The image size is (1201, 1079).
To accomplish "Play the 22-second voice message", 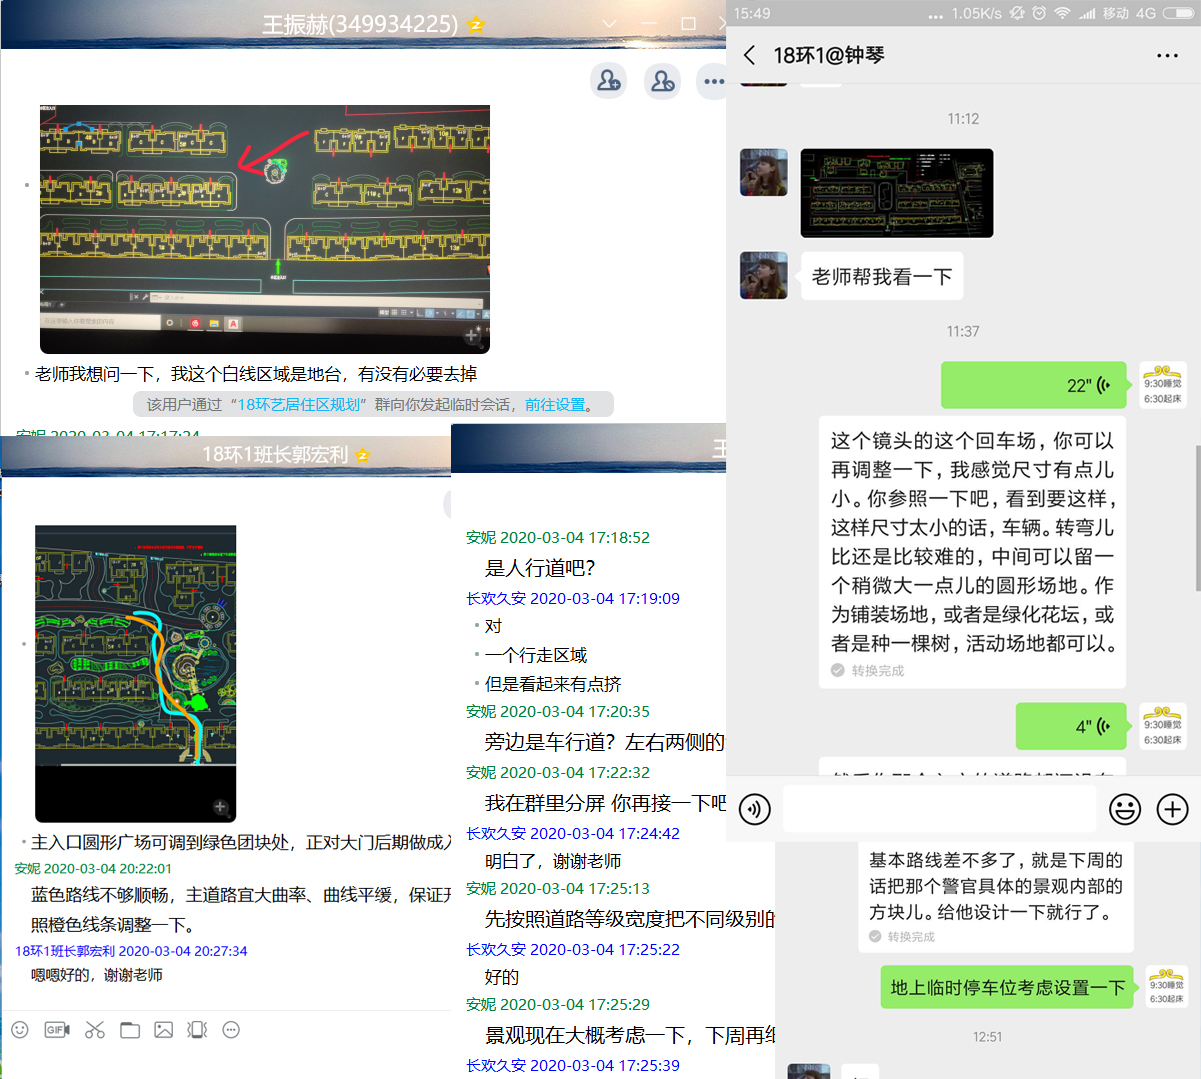I will (1033, 385).
